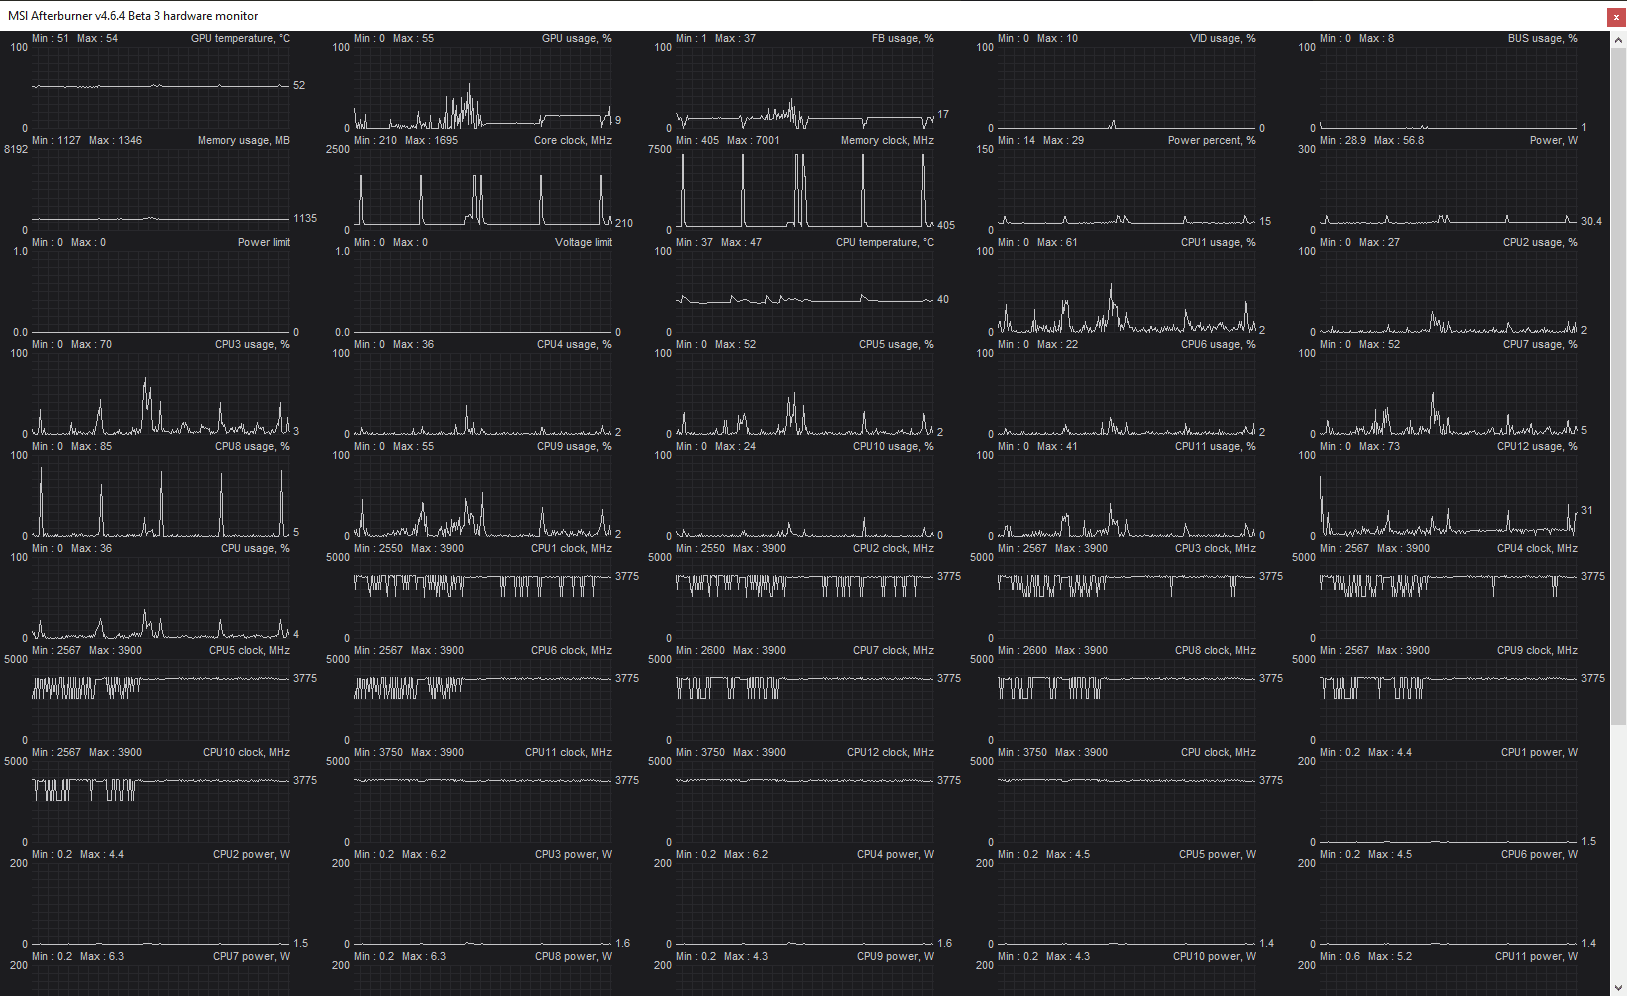This screenshot has width=1627, height=996.
Task: Select the CPU5 clock graph
Action: (x=161, y=699)
